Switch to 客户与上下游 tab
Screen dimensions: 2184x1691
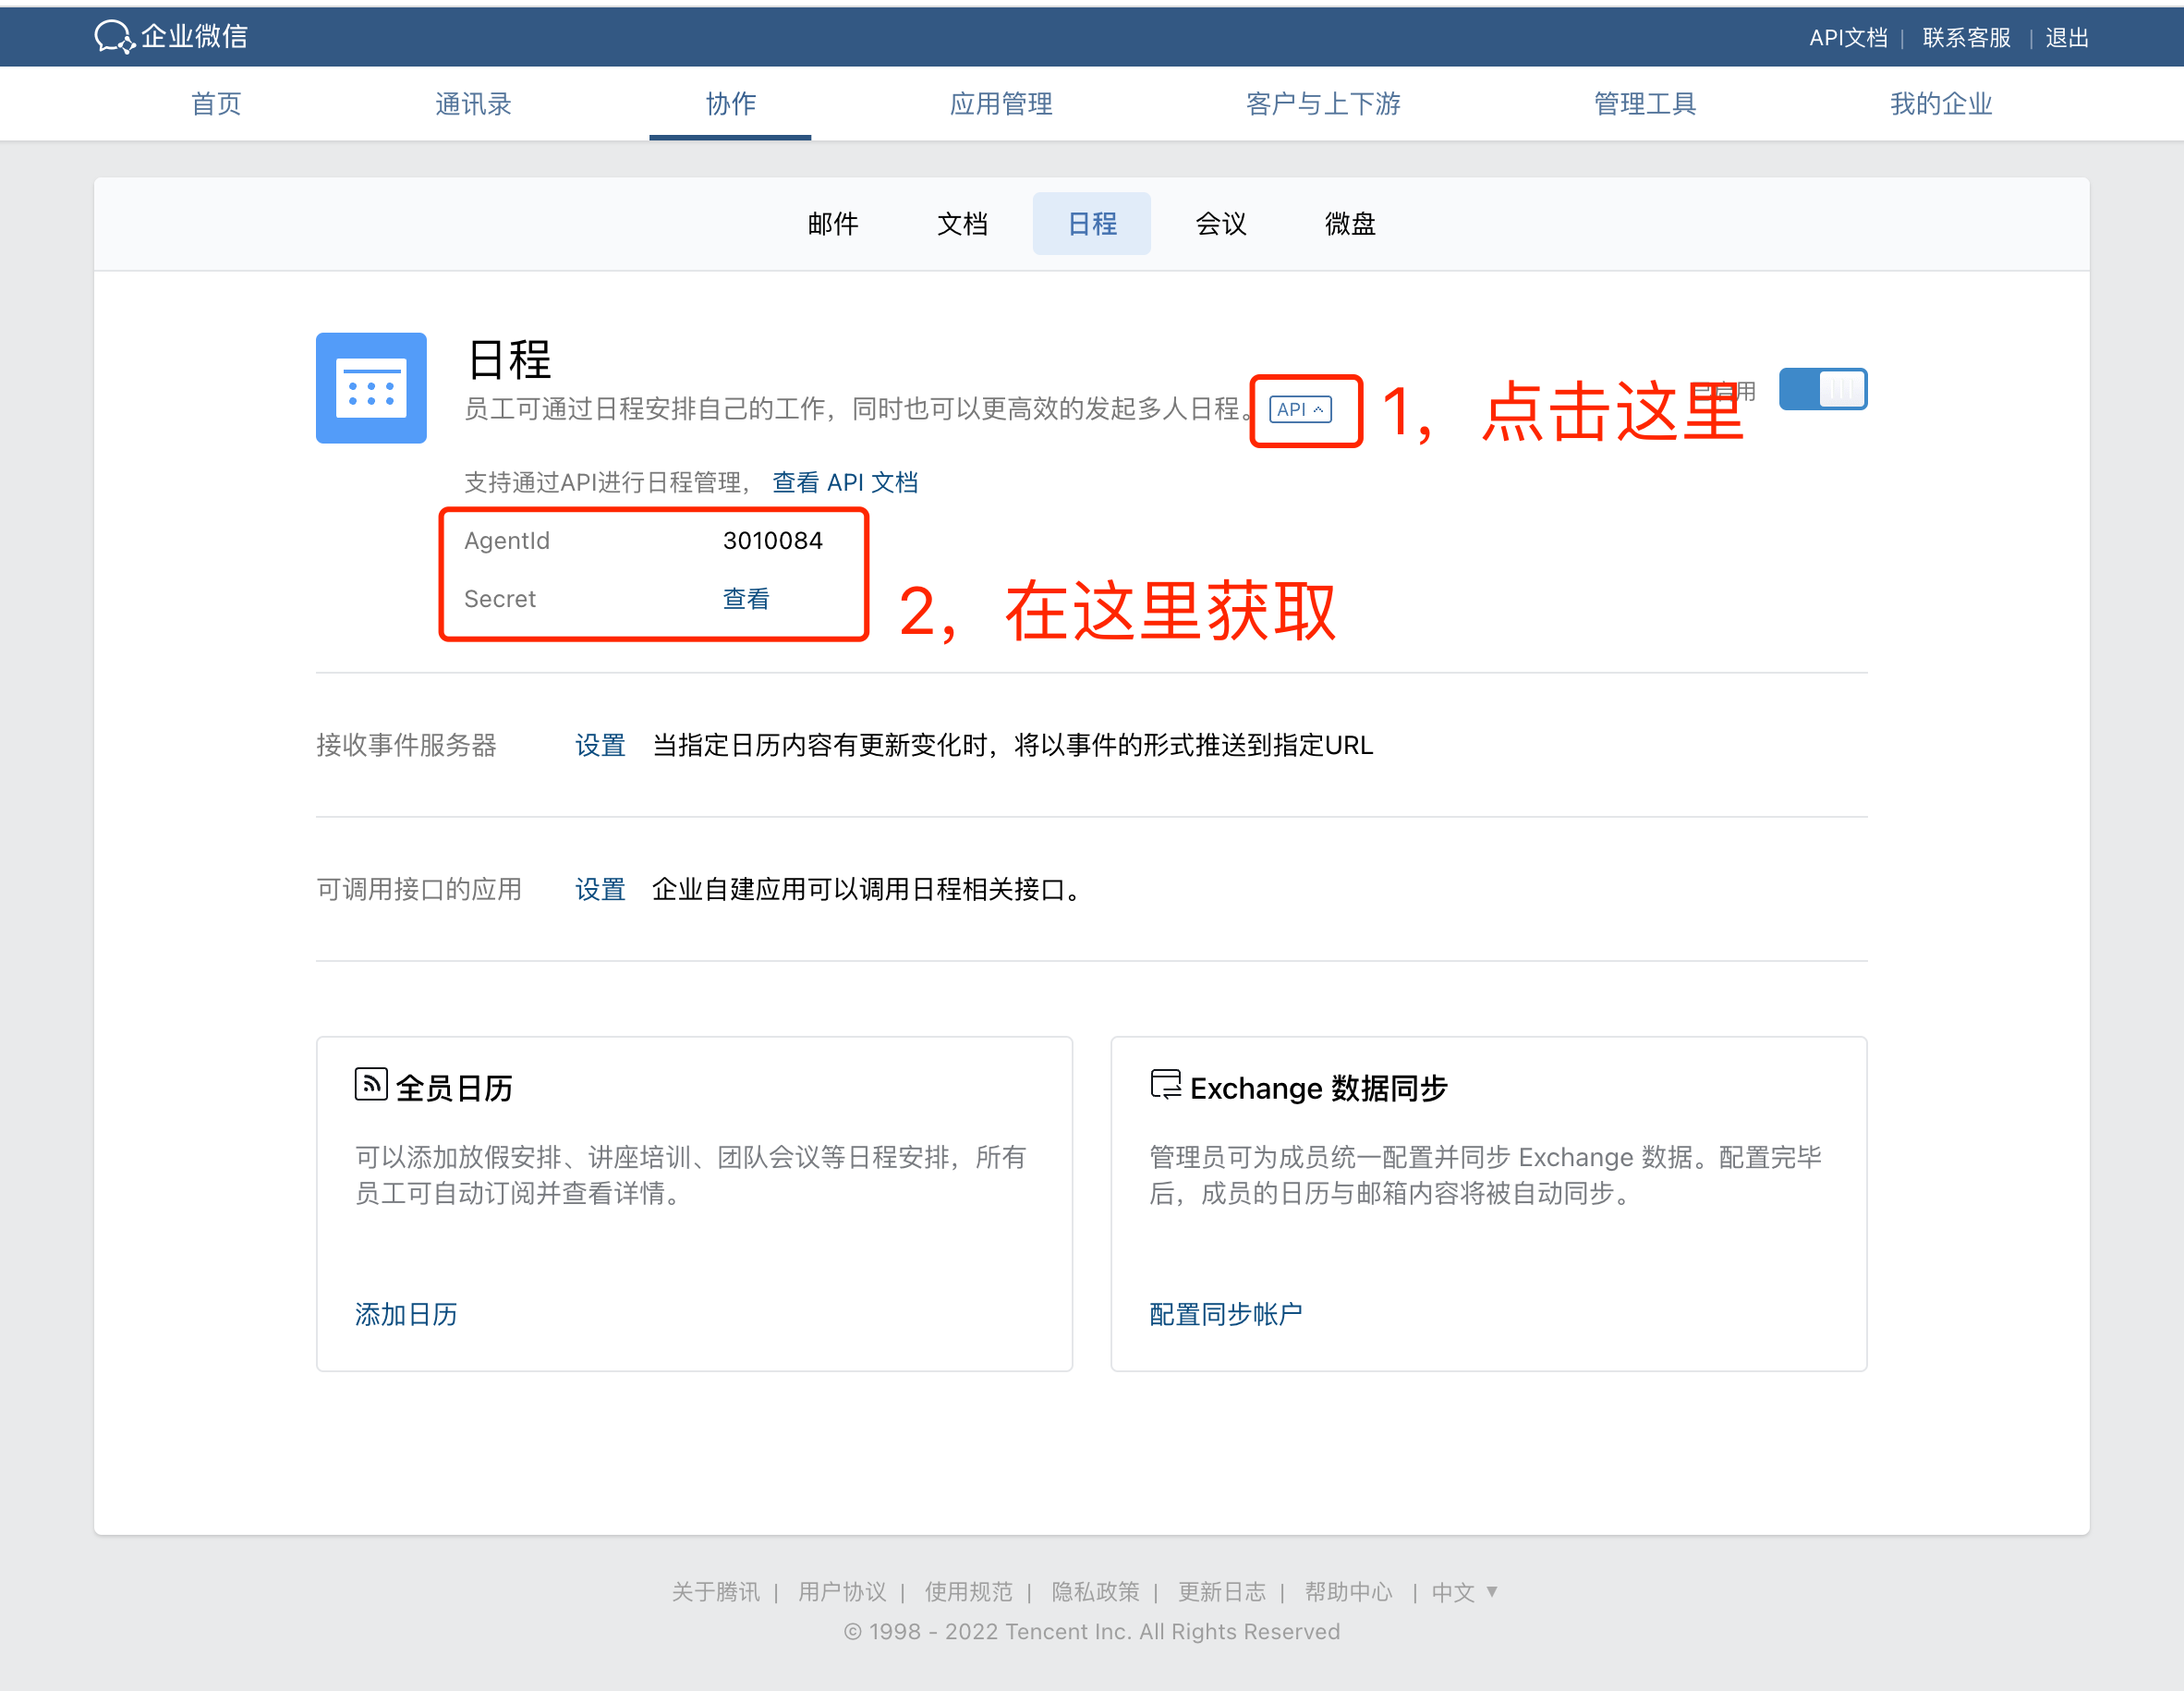pos(1323,104)
